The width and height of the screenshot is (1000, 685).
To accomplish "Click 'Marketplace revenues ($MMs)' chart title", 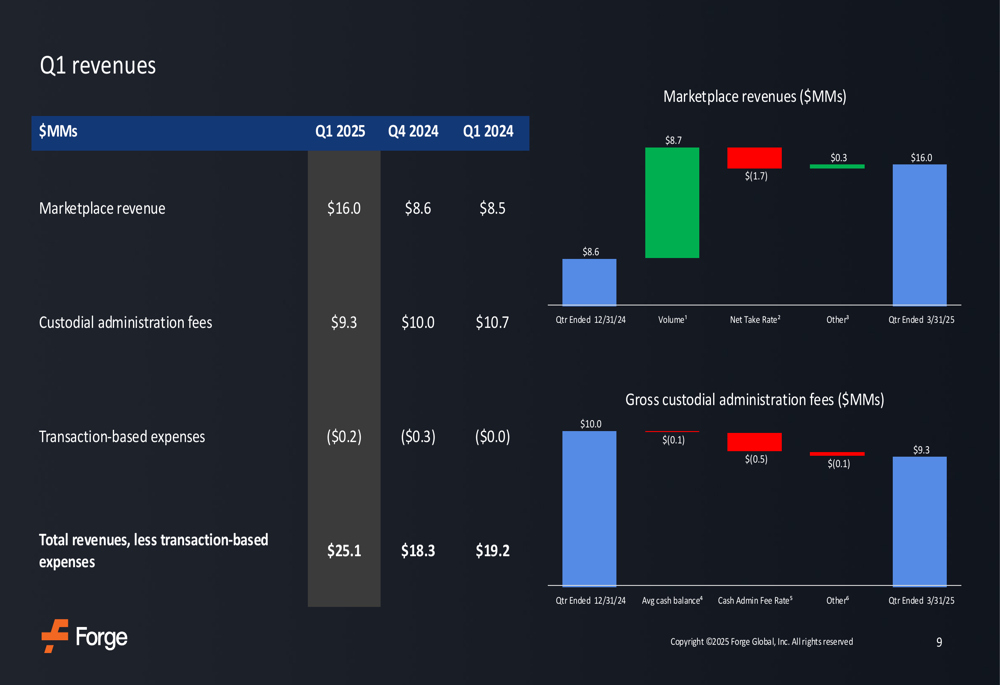I will tap(754, 97).
